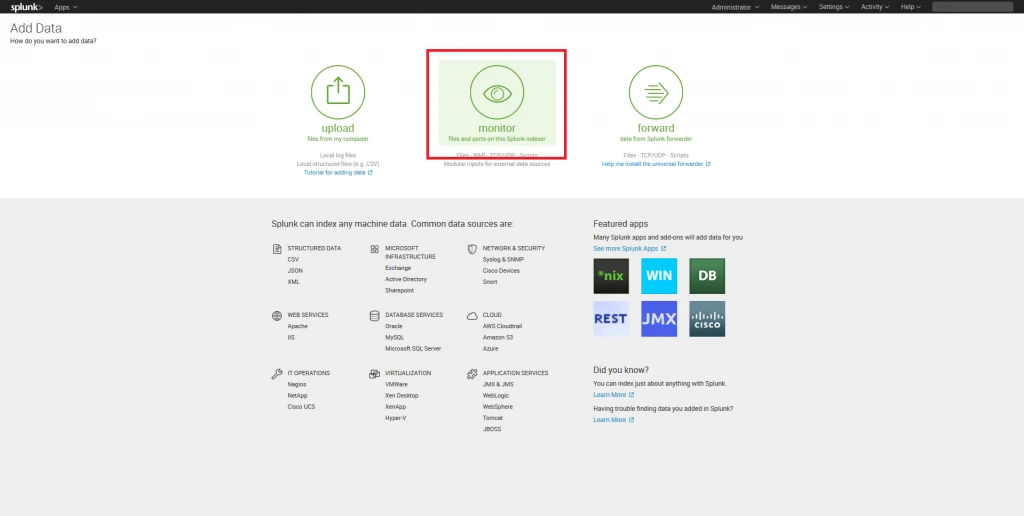Click Help me install universal forwarder link
1024x516 pixels.
pyautogui.click(x=655, y=164)
